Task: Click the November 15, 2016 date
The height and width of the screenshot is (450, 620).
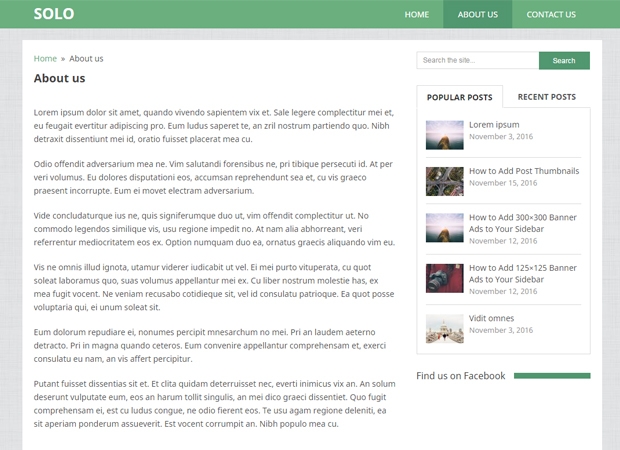Action: [503, 183]
